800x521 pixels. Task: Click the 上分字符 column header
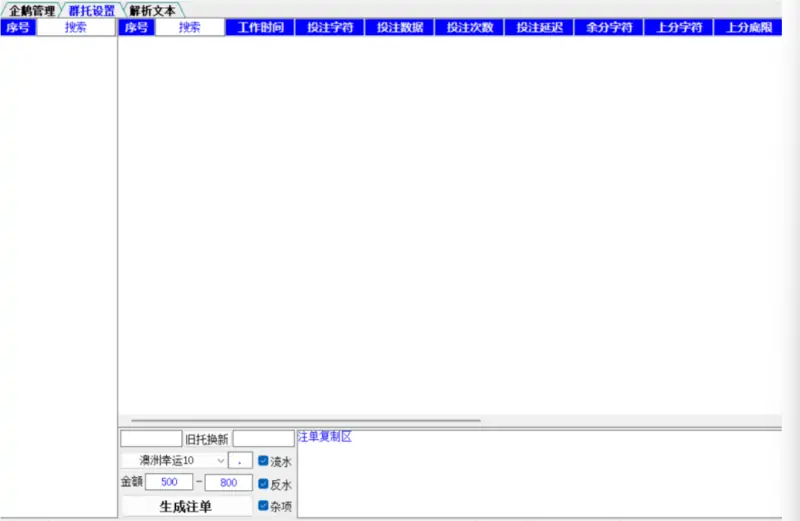pos(680,28)
